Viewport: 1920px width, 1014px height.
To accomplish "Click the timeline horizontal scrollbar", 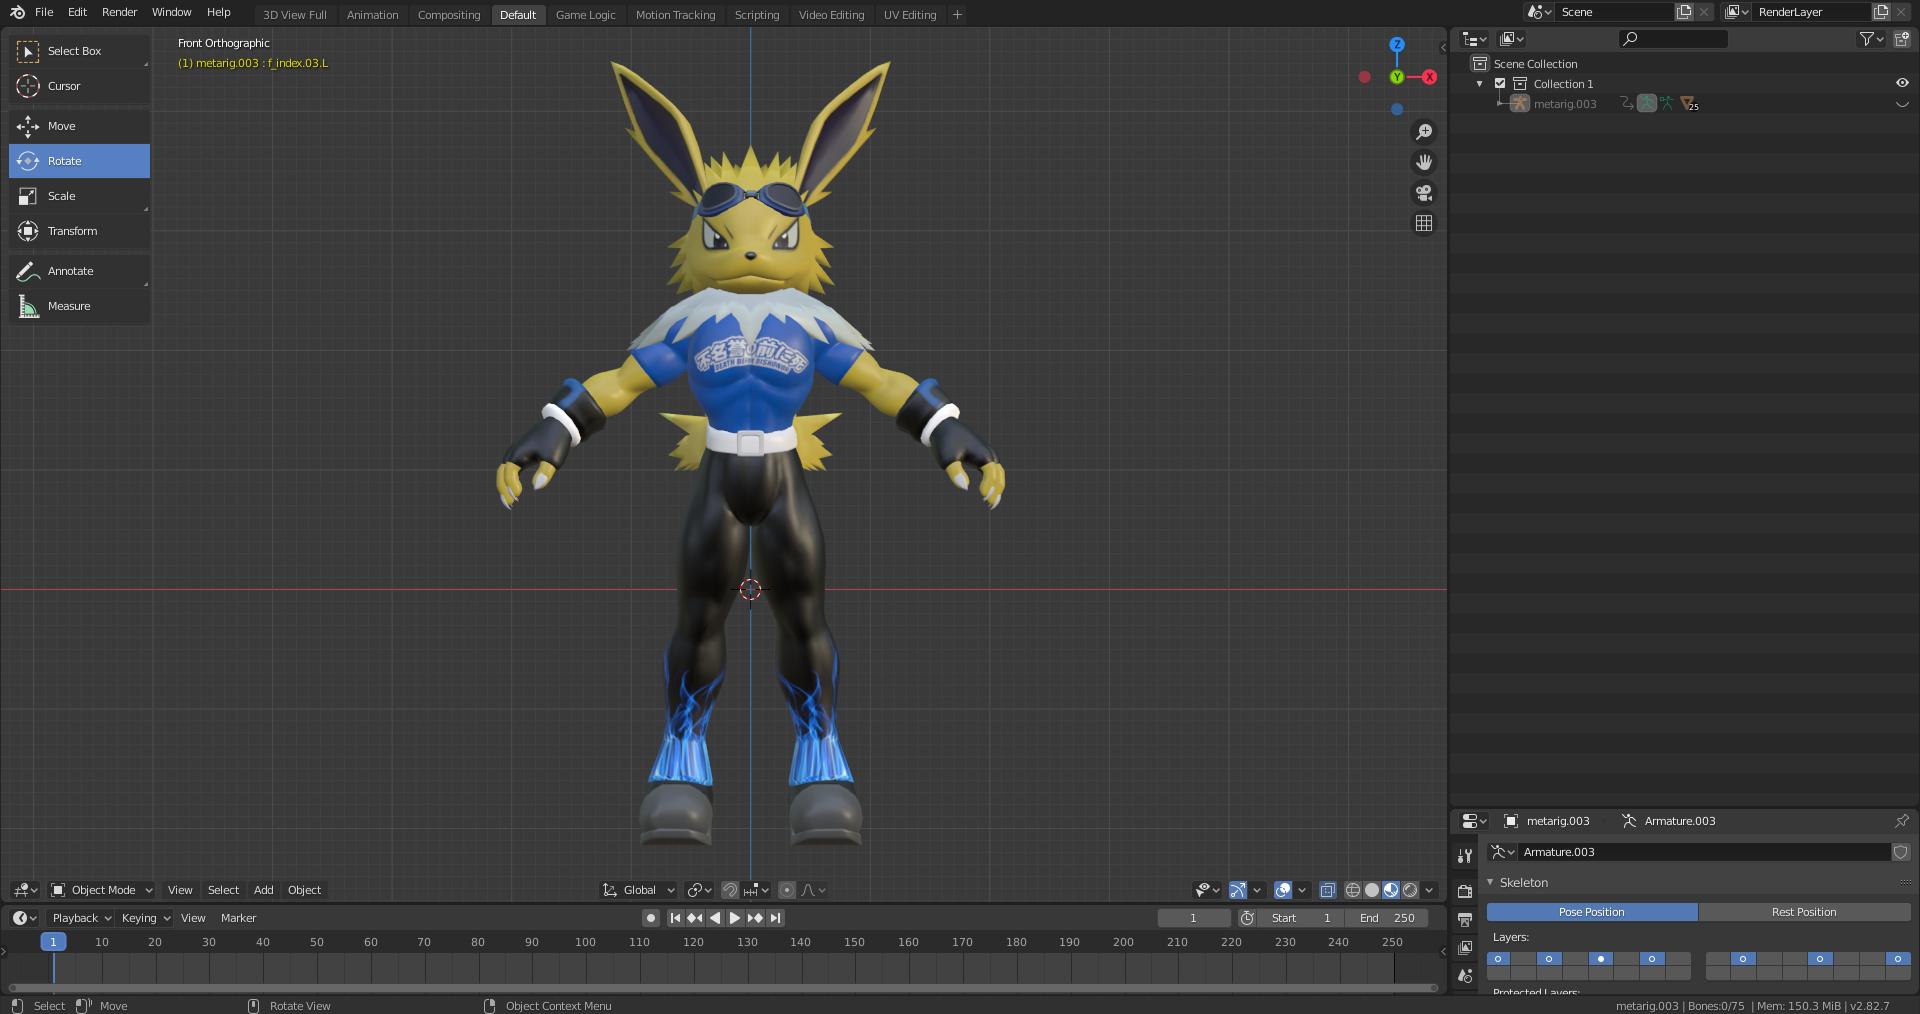I will pos(723,988).
